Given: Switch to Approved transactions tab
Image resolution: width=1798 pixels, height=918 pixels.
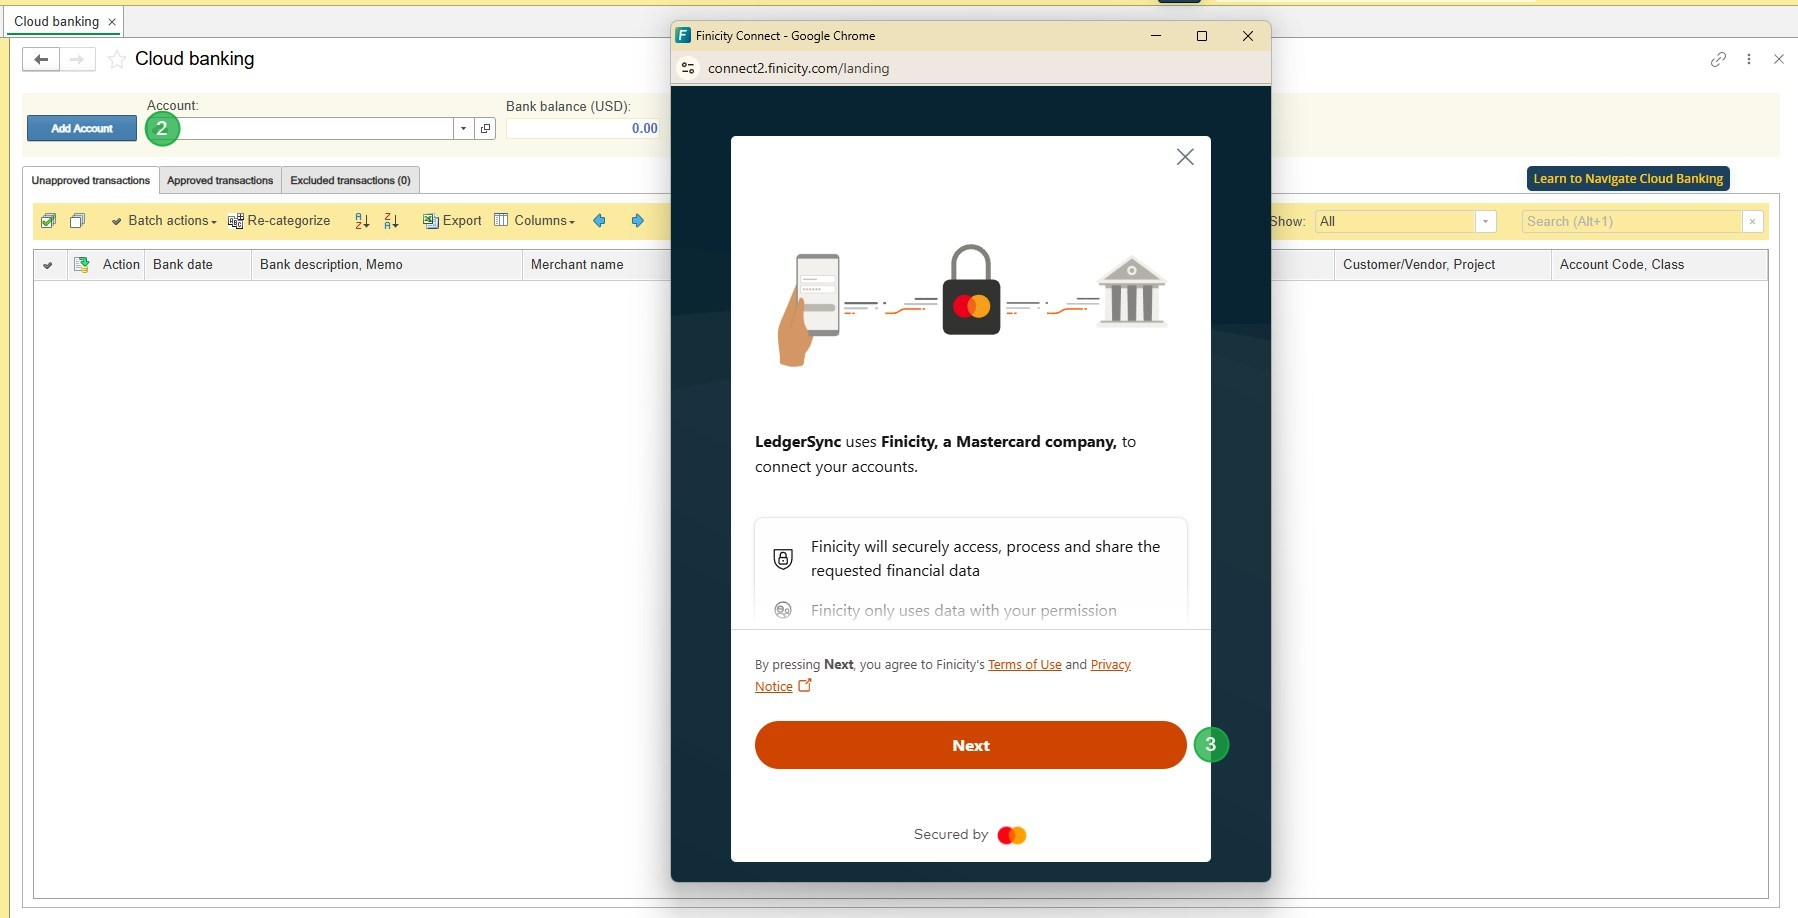Looking at the screenshot, I should 220,181.
